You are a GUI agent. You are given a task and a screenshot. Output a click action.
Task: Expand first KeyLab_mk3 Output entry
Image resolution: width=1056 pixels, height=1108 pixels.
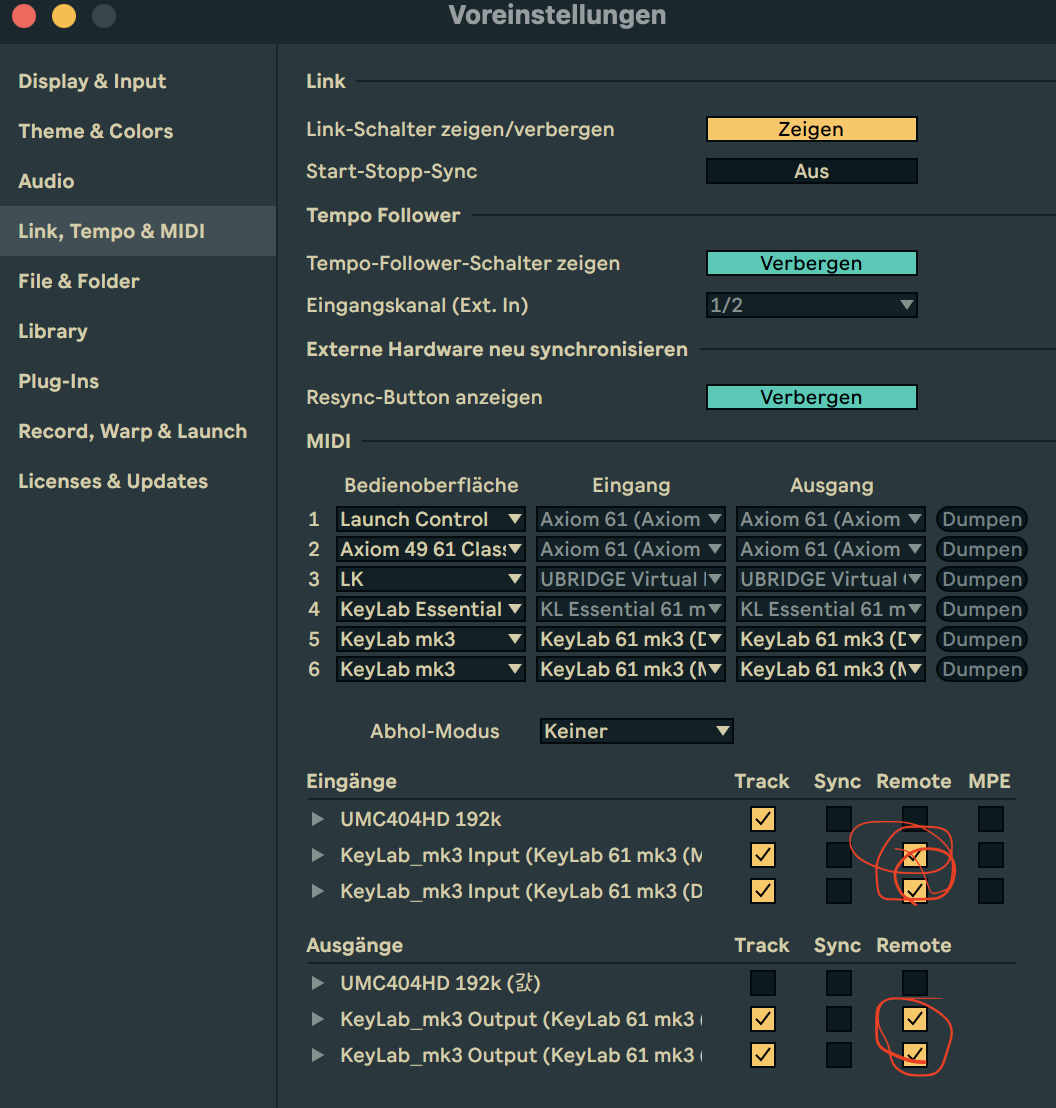pyautogui.click(x=317, y=1019)
